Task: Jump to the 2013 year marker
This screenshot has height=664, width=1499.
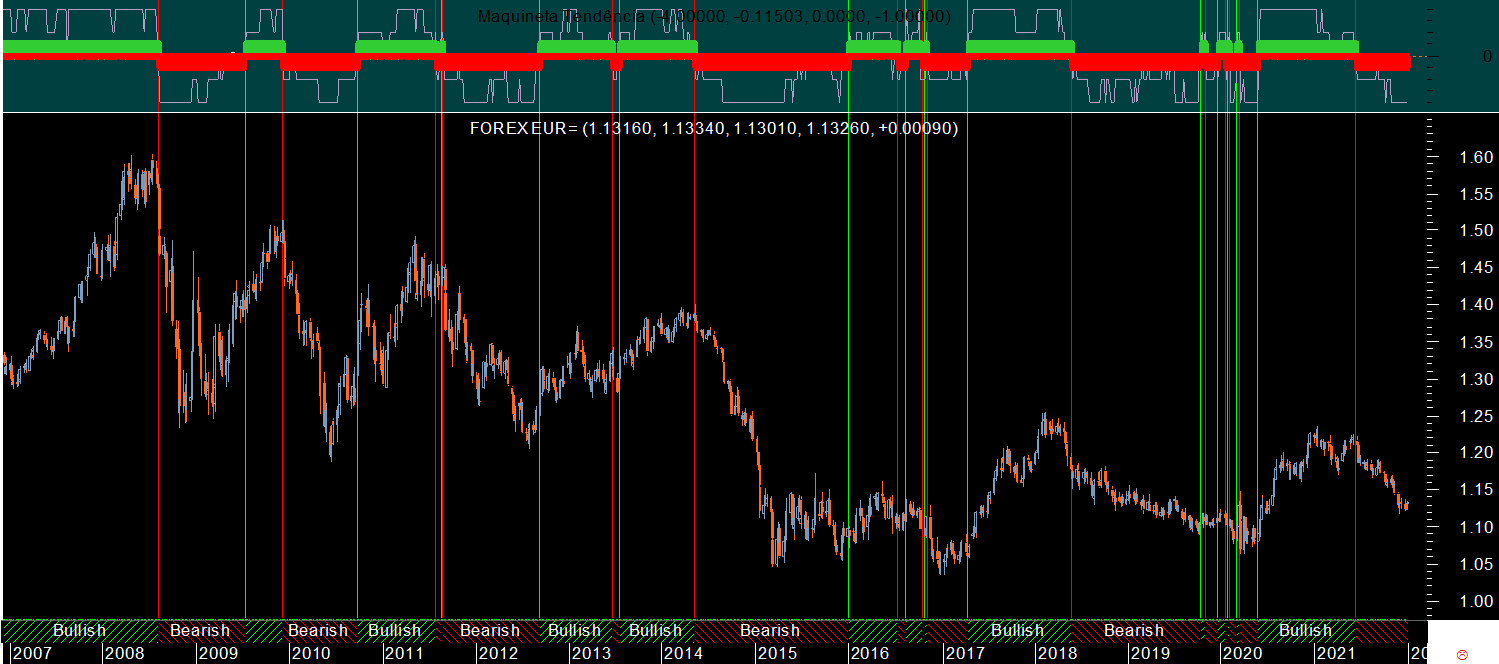Action: [x=590, y=653]
